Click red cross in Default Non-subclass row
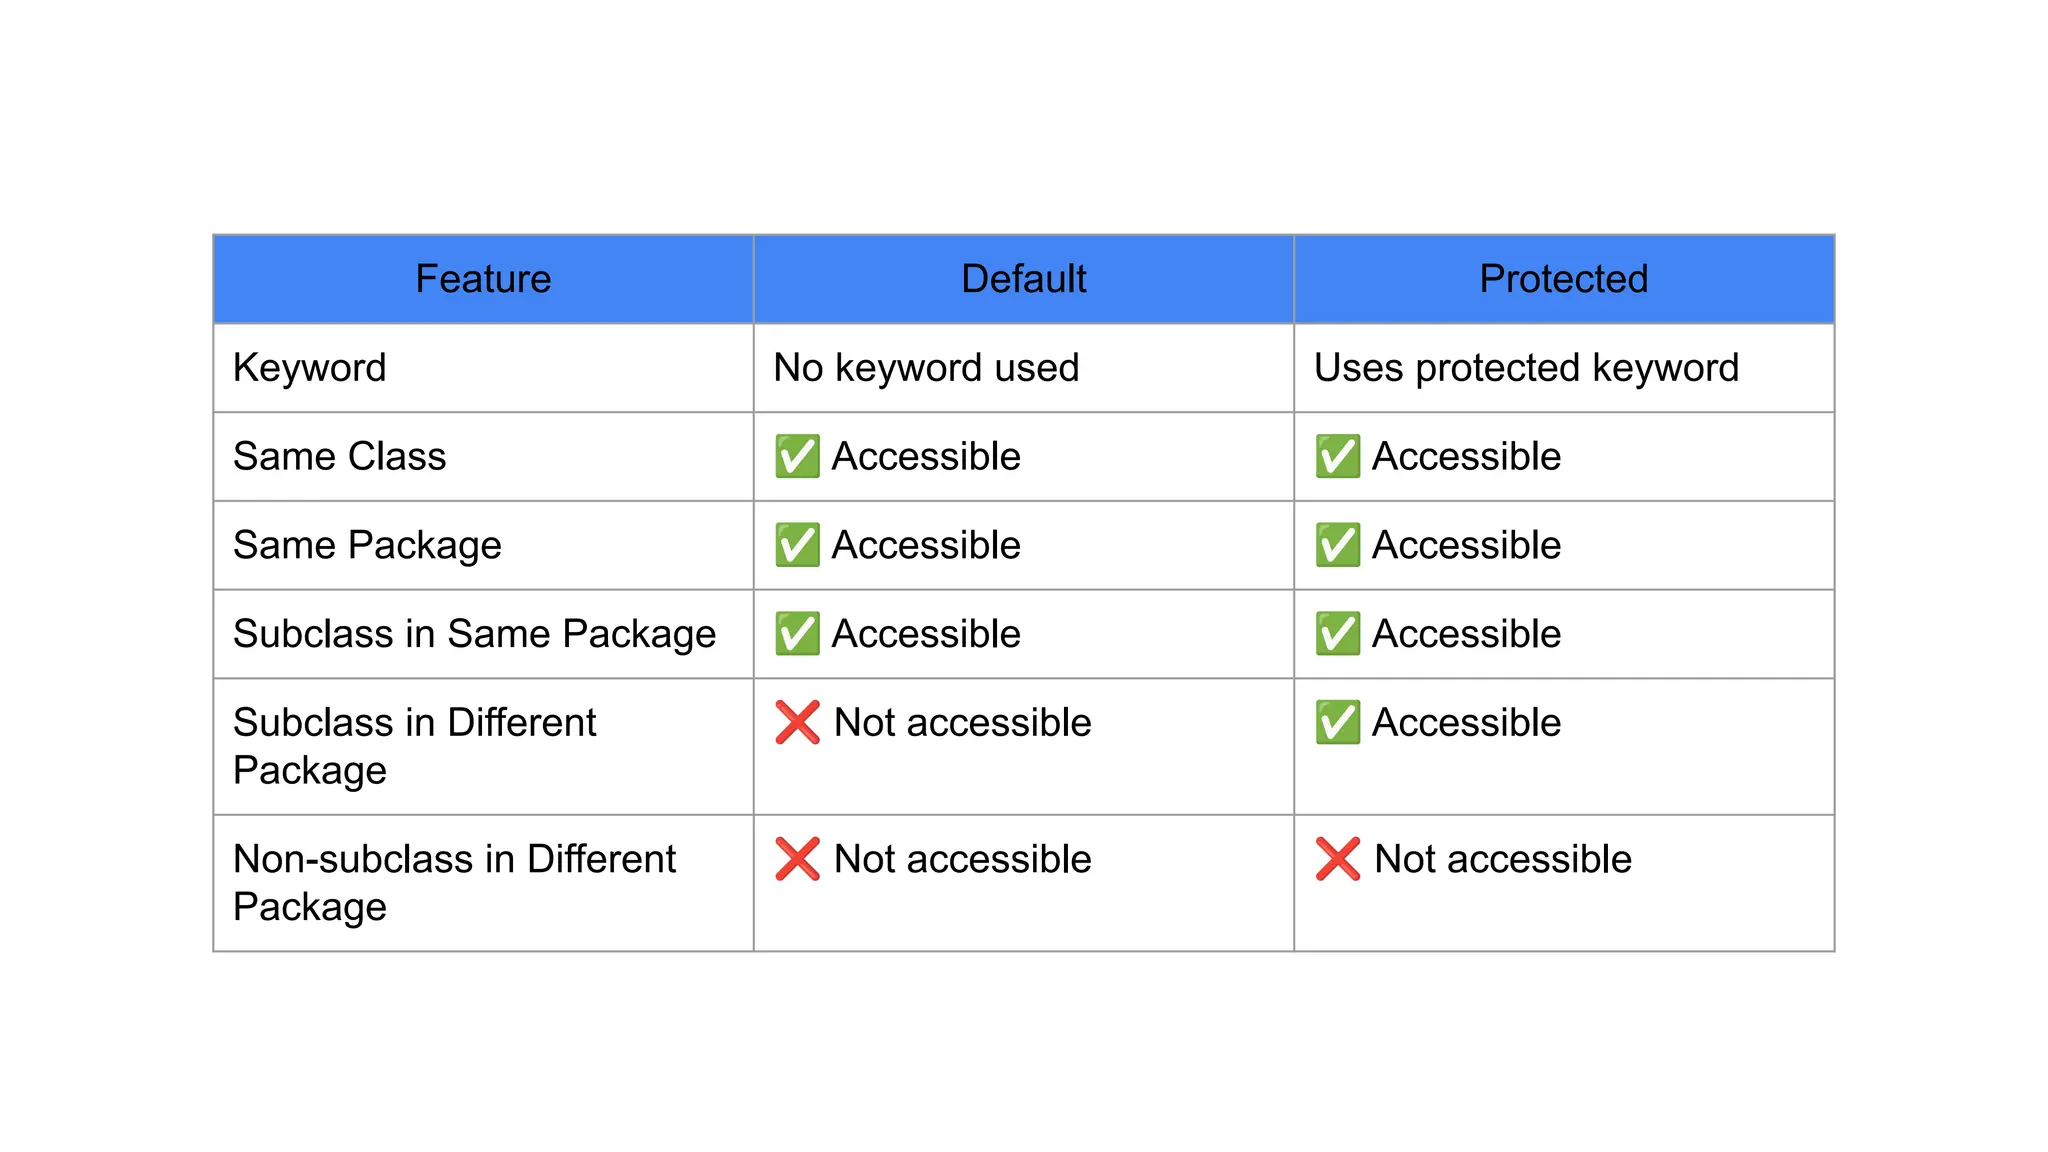This screenshot has height=1152, width=2048. pyautogui.click(x=797, y=859)
